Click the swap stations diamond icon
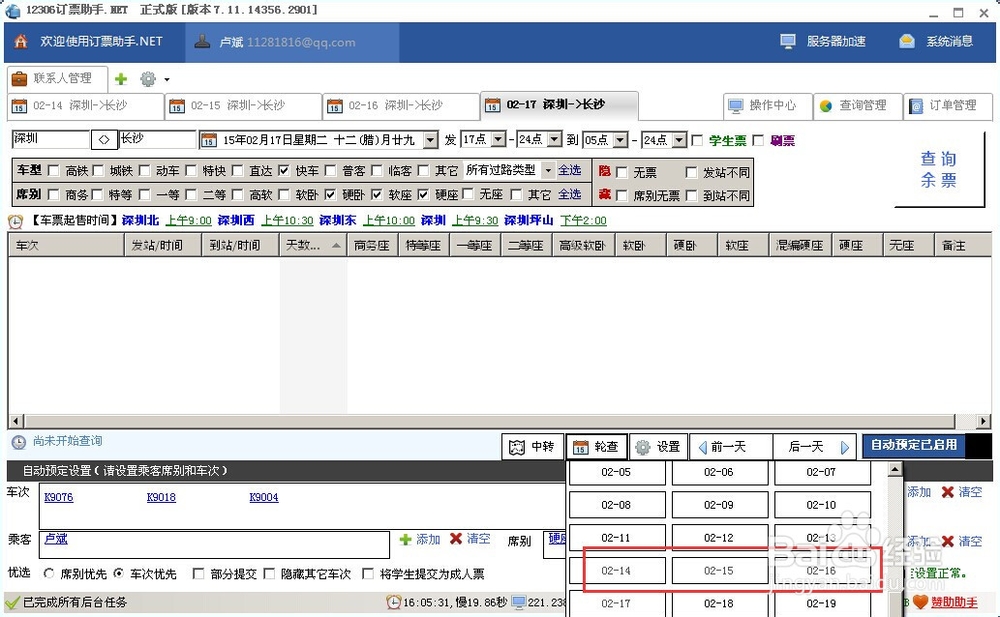1000x617 pixels. [106, 140]
